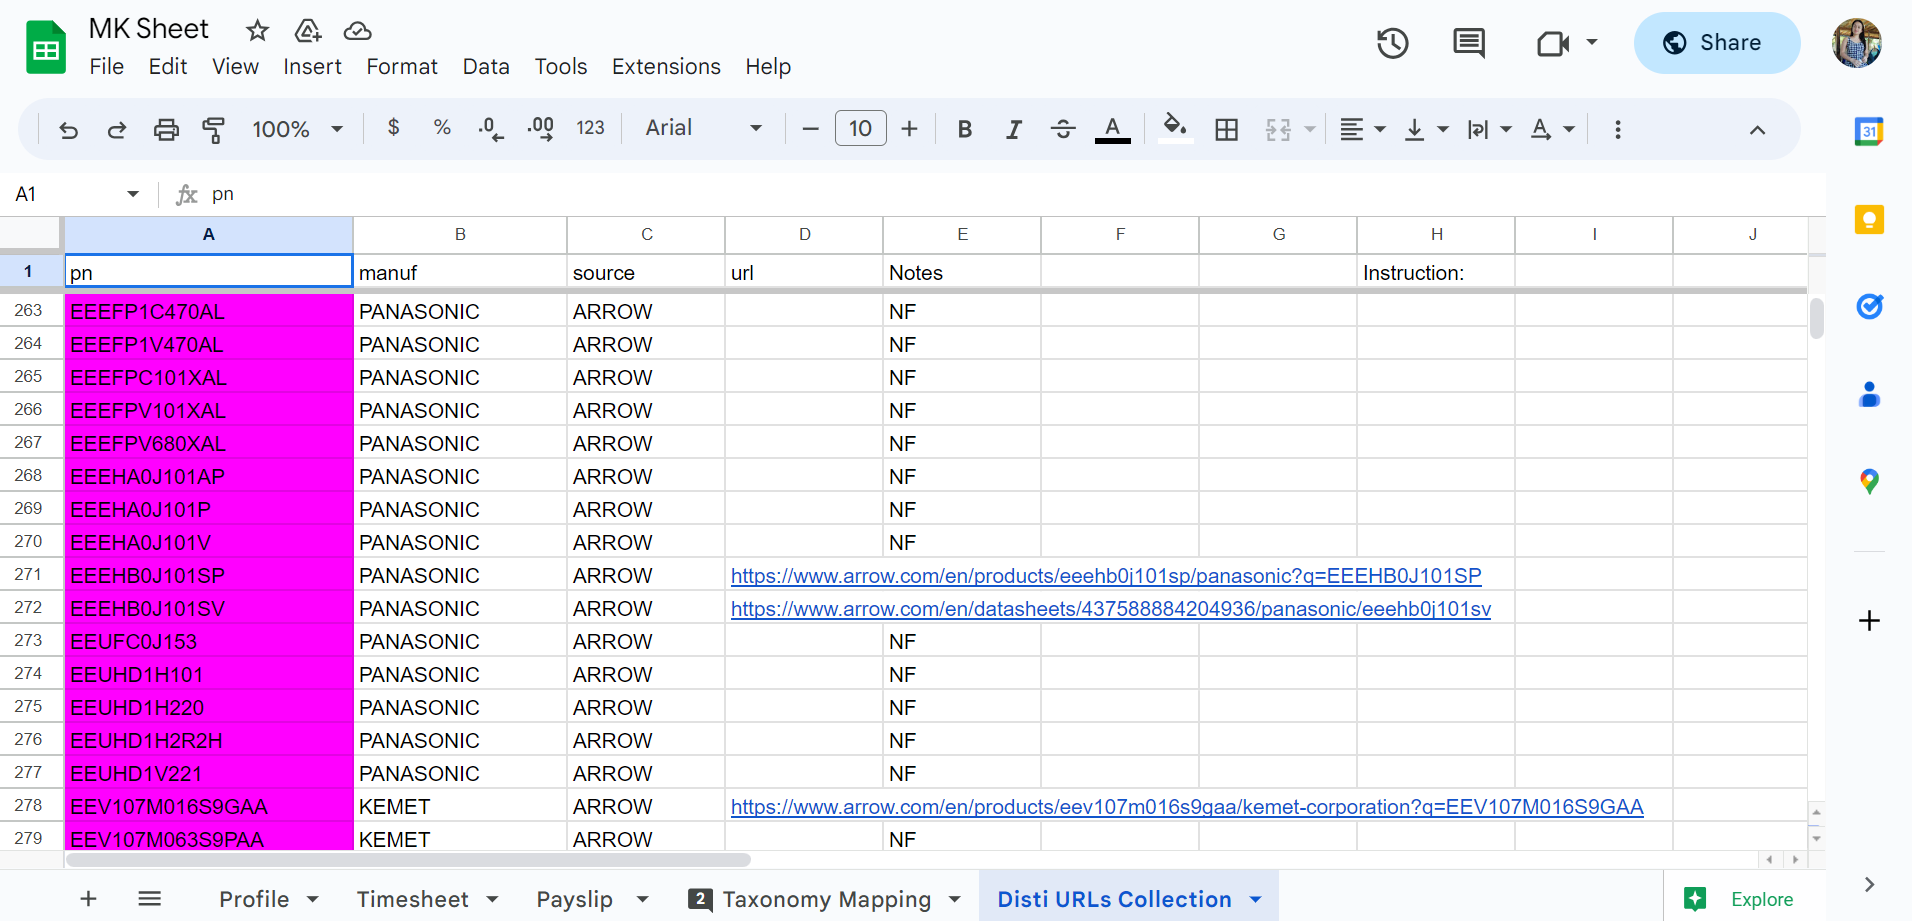Open the EEEHB0J101SP arrow.com link
This screenshot has height=921, width=1912.
1106,576
